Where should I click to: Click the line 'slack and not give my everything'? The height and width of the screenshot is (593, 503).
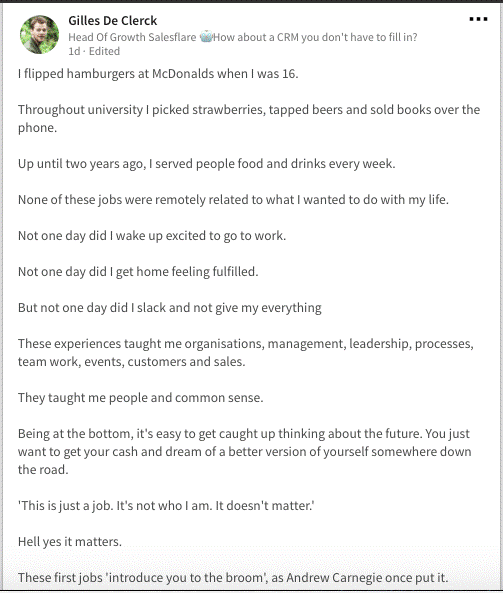[170, 307]
